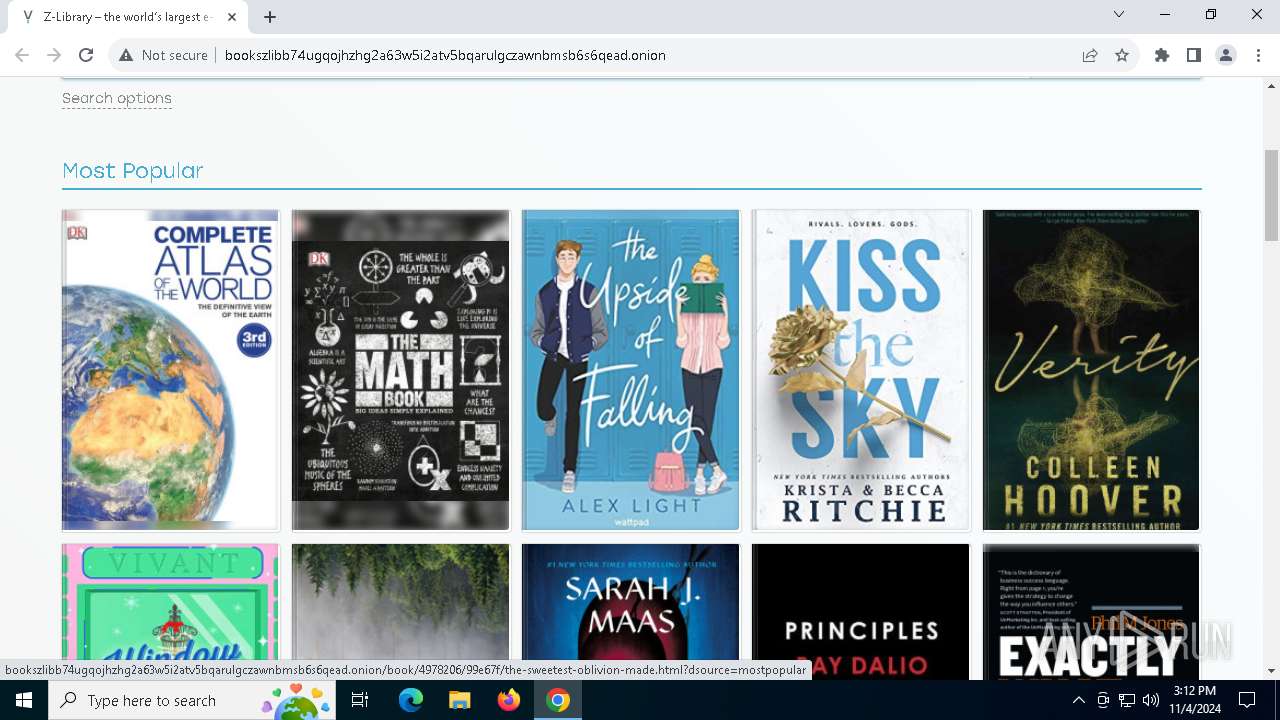
Task: Open the Chrome profile avatar
Action: click(x=1226, y=55)
